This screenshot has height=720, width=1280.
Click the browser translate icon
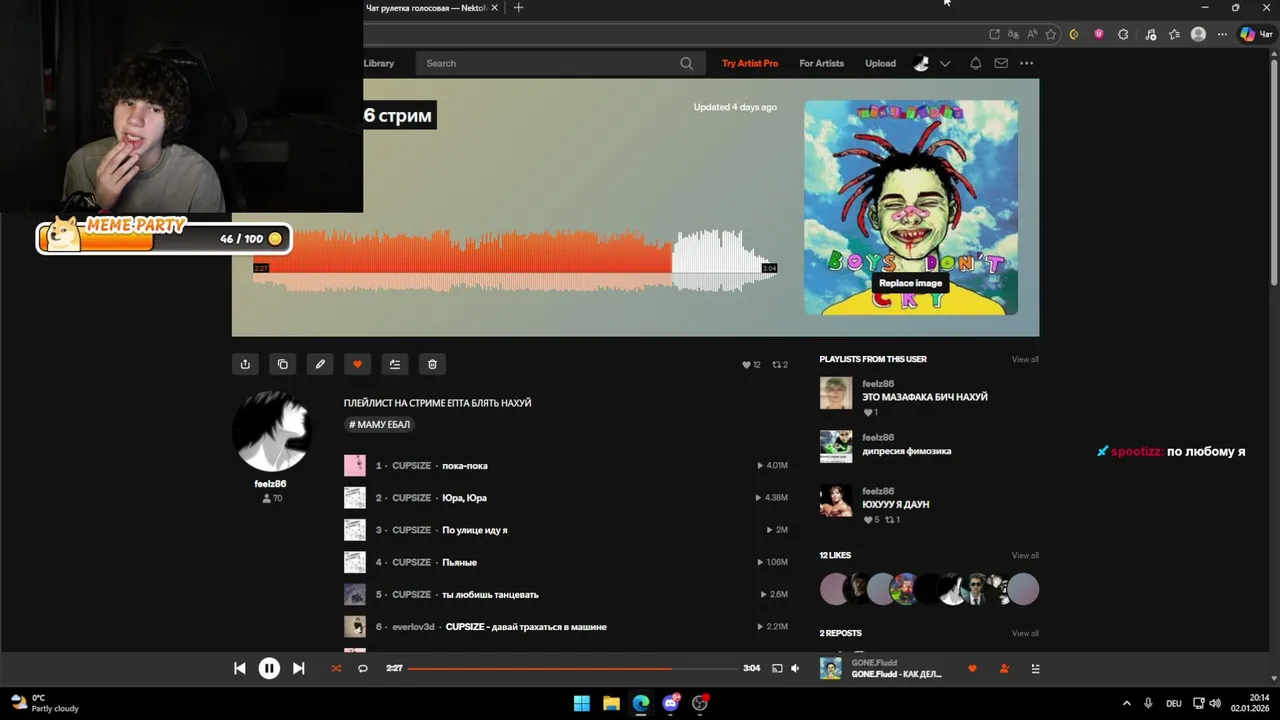click(x=1013, y=34)
